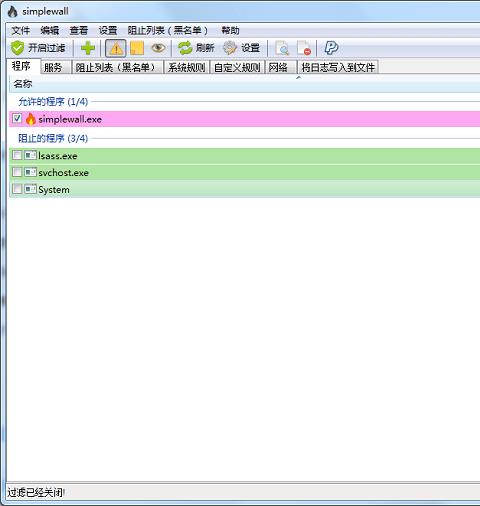
Task: Open the 阻止列表（黑名单） menu in menu bar
Action: pyautogui.click(x=168, y=31)
